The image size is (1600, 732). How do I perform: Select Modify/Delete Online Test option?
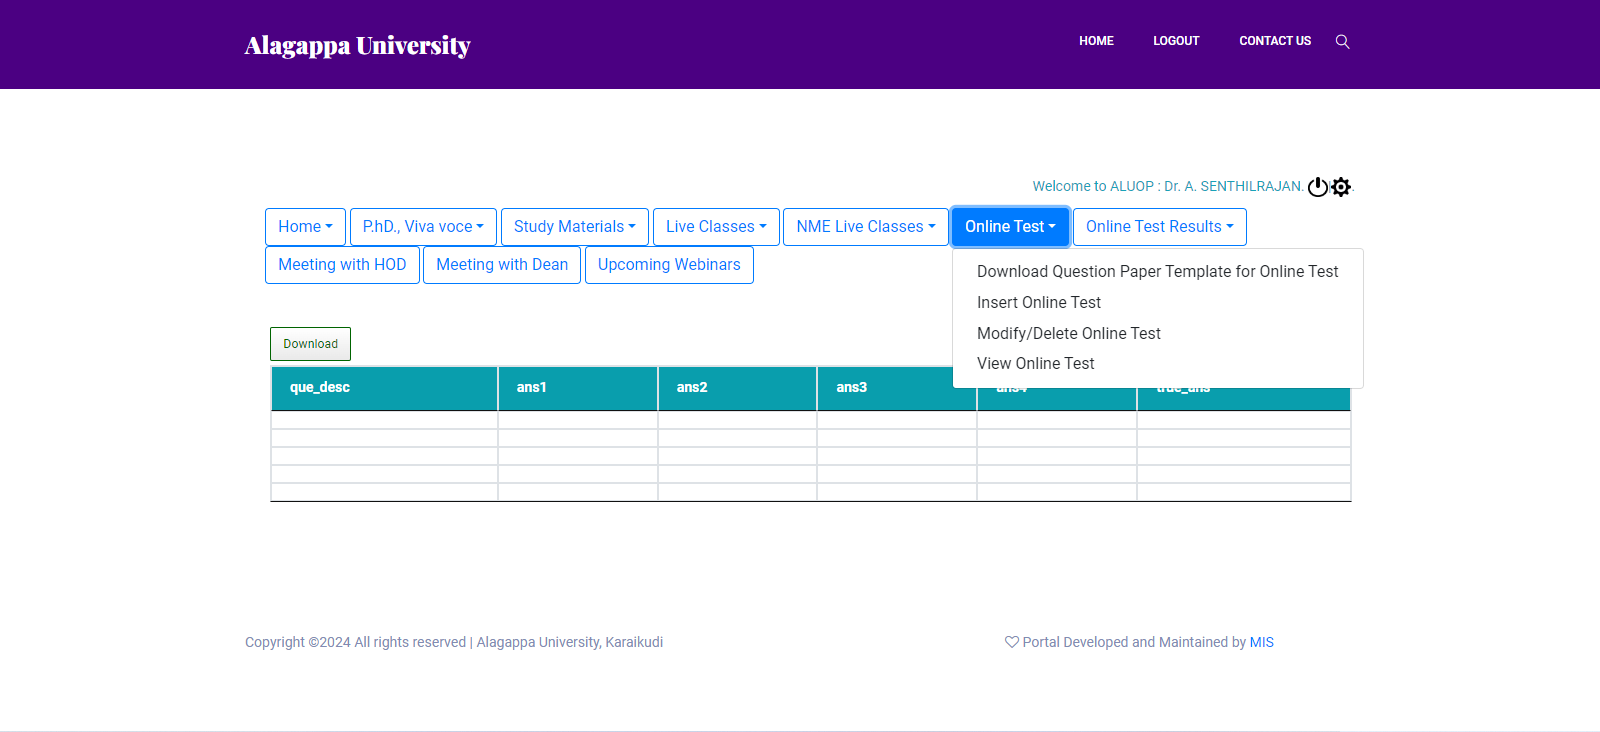(x=1158, y=333)
